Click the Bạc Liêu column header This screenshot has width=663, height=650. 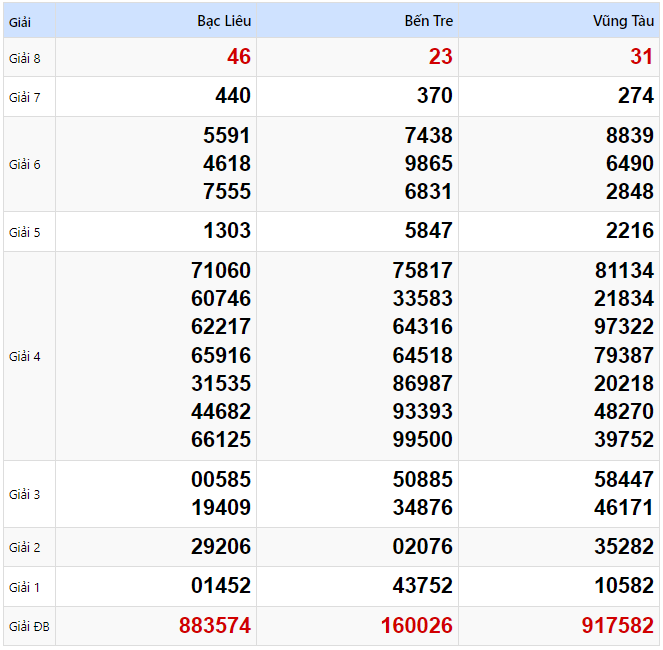pyautogui.click(x=224, y=21)
